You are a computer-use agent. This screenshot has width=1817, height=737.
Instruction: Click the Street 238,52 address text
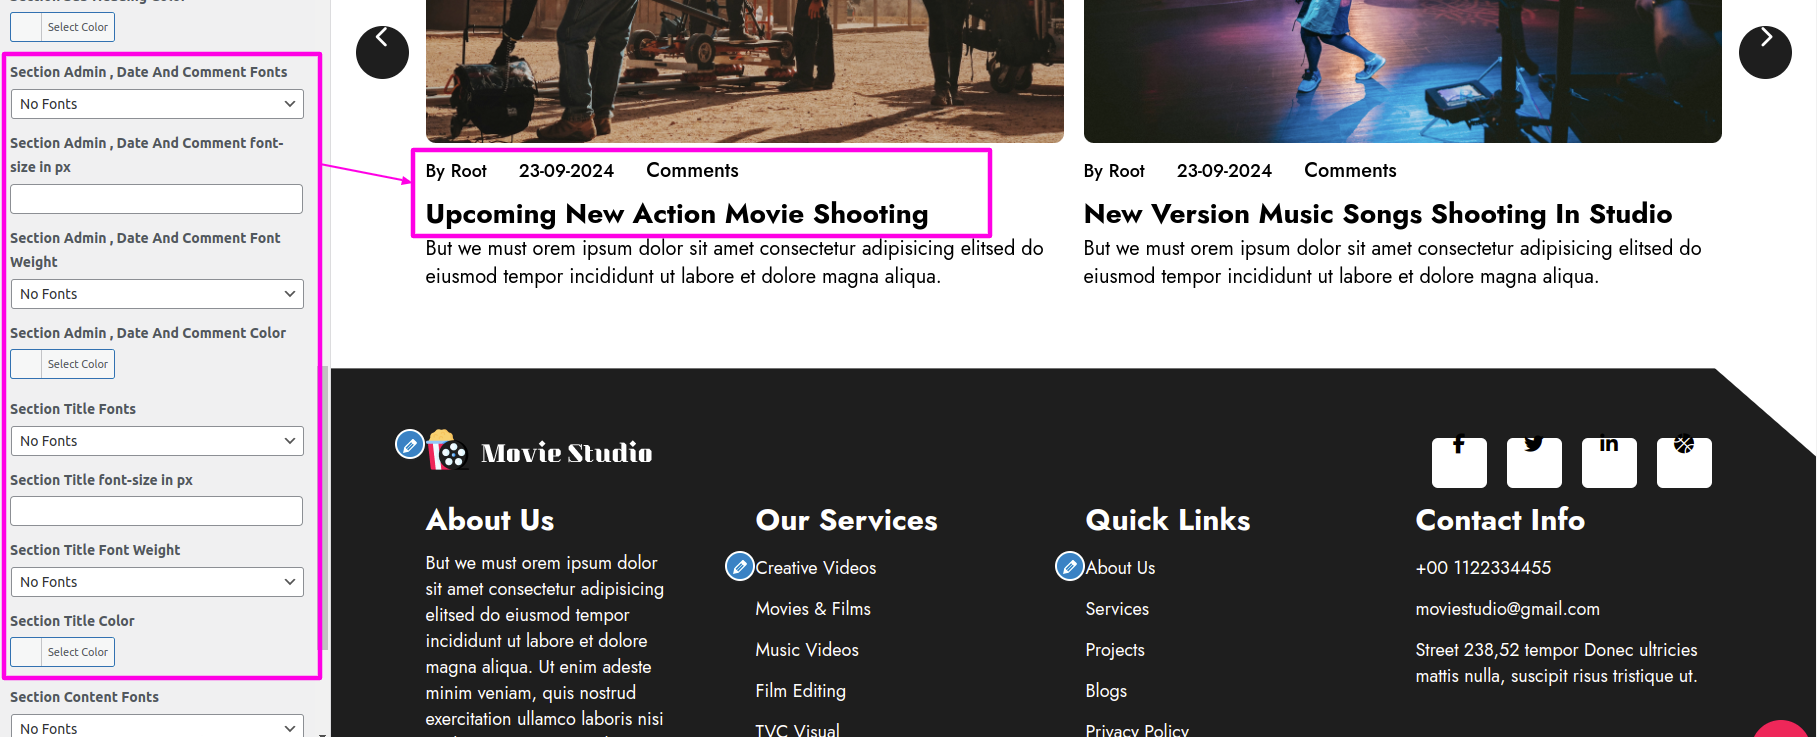pyautogui.click(x=1556, y=663)
